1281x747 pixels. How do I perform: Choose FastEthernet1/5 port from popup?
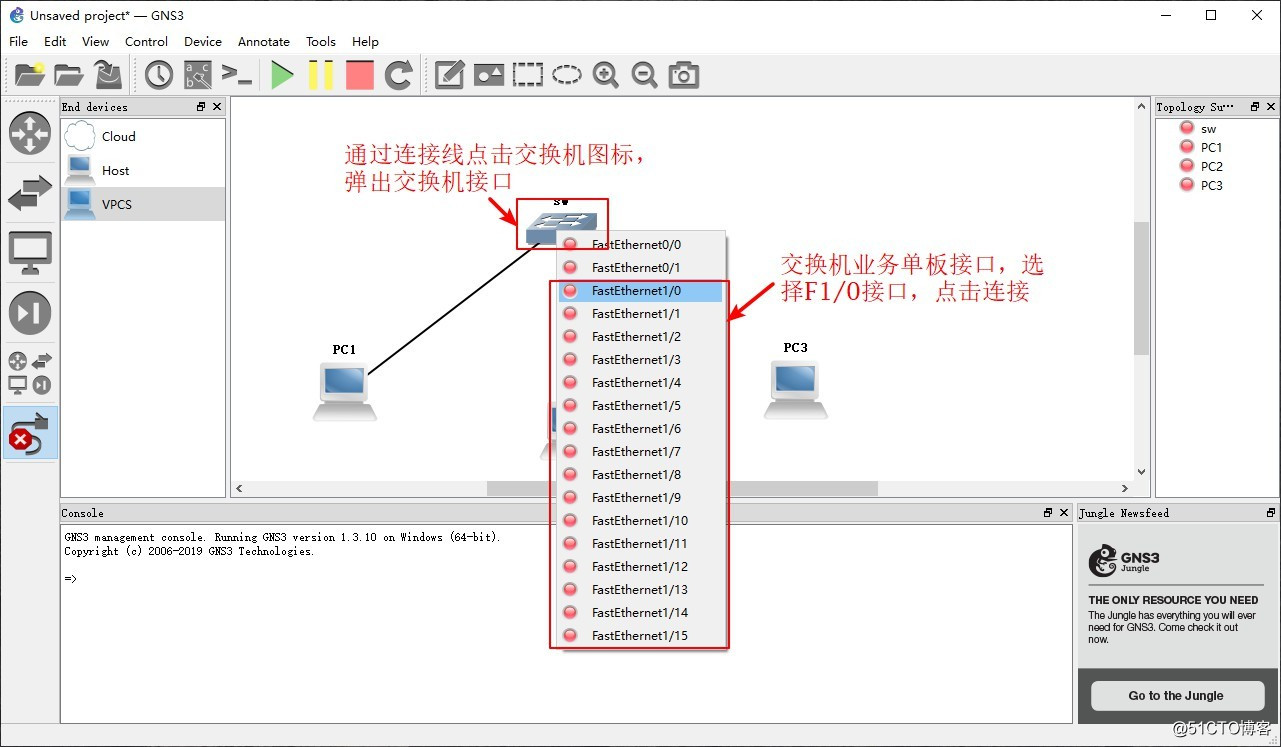(640, 405)
